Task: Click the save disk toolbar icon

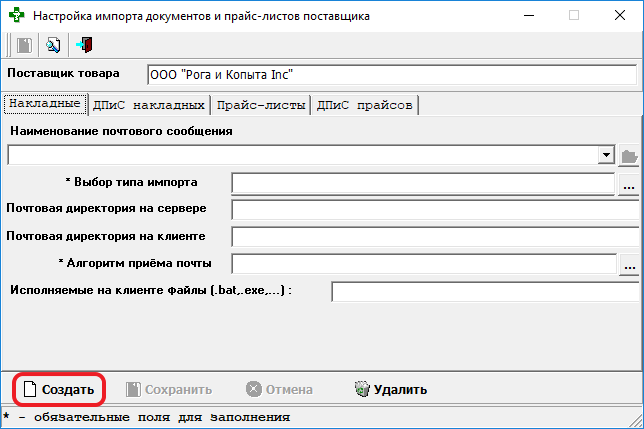Action: pyautogui.click(x=24, y=45)
